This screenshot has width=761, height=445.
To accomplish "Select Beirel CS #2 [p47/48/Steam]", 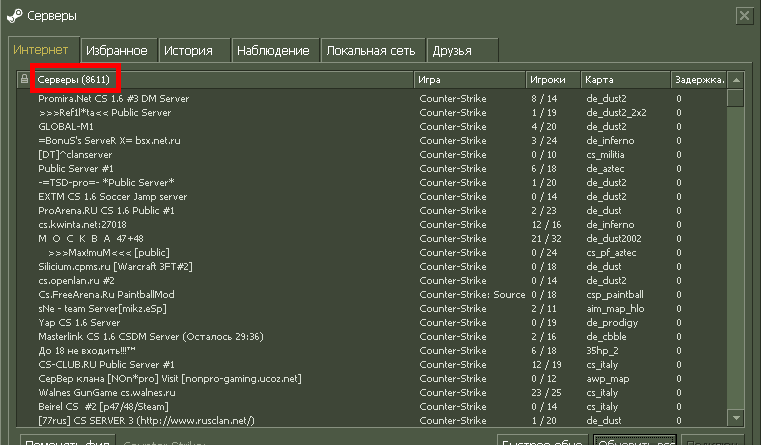I will coord(372,407).
